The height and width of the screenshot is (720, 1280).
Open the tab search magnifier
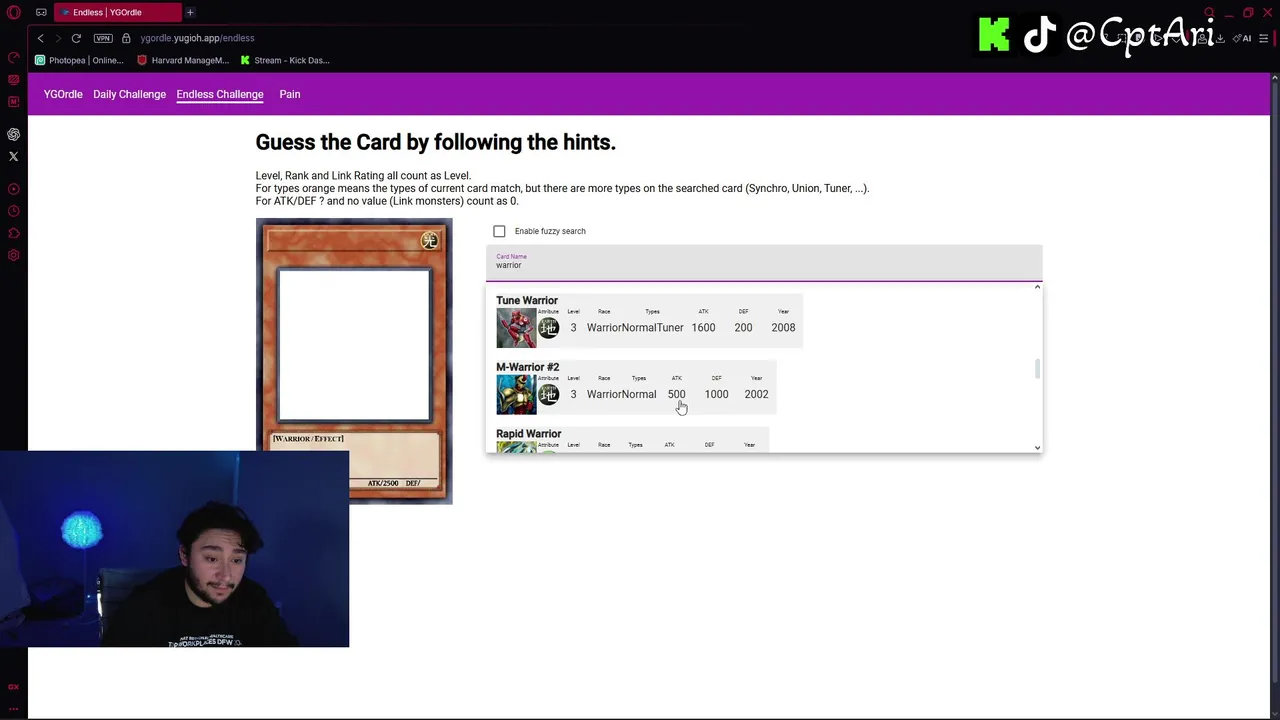pyautogui.click(x=1209, y=12)
